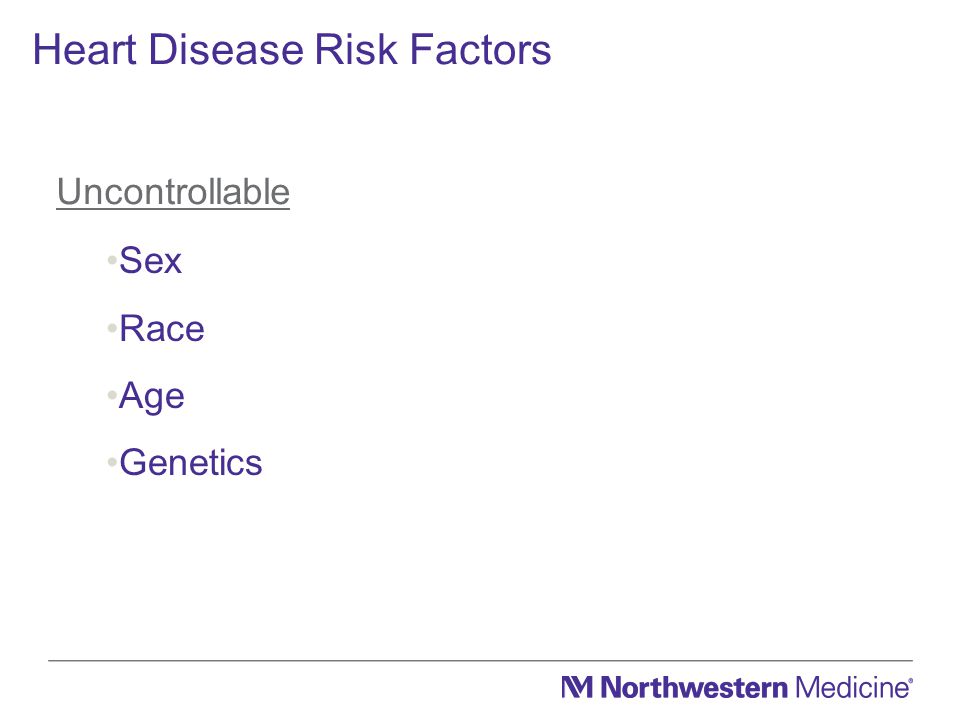The image size is (960, 720).
Task: Click the bullet dot before Race
Action: pyautogui.click(x=112, y=328)
